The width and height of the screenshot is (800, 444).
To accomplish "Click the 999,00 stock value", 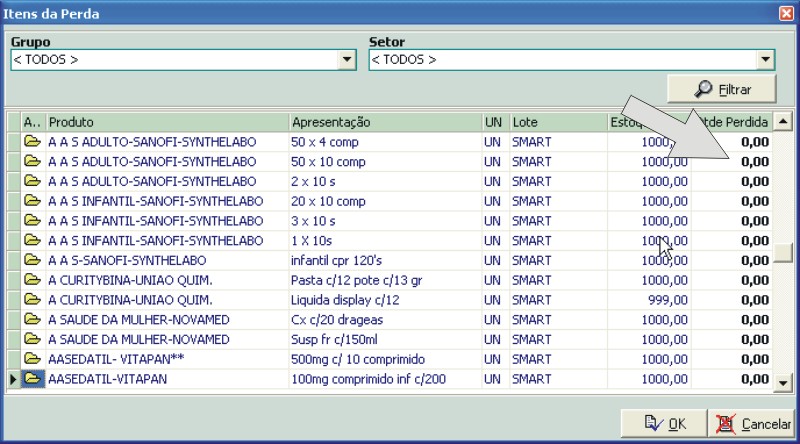I will tap(667, 300).
